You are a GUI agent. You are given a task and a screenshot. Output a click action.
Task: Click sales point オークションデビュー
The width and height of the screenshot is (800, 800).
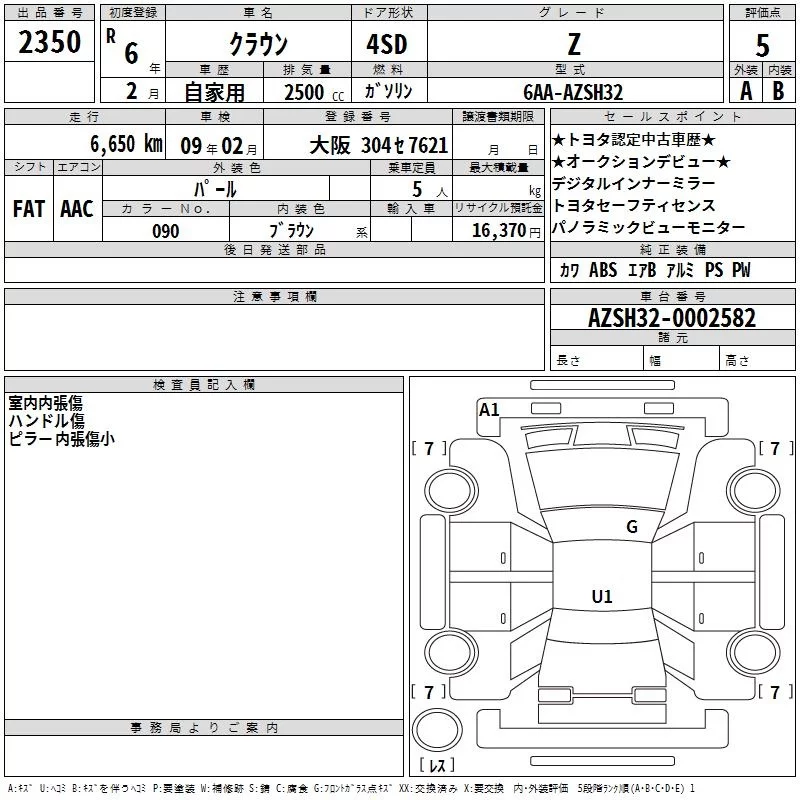coord(641,162)
